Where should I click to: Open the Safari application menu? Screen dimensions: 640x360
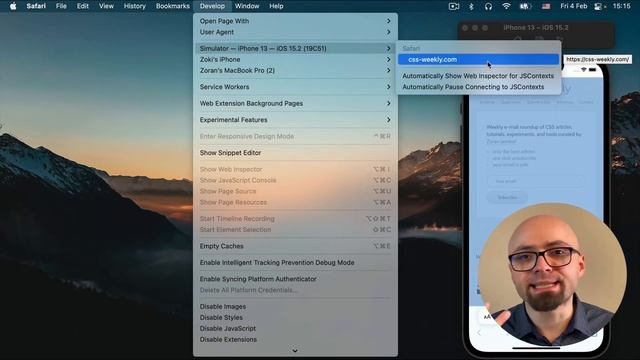tap(36, 6)
